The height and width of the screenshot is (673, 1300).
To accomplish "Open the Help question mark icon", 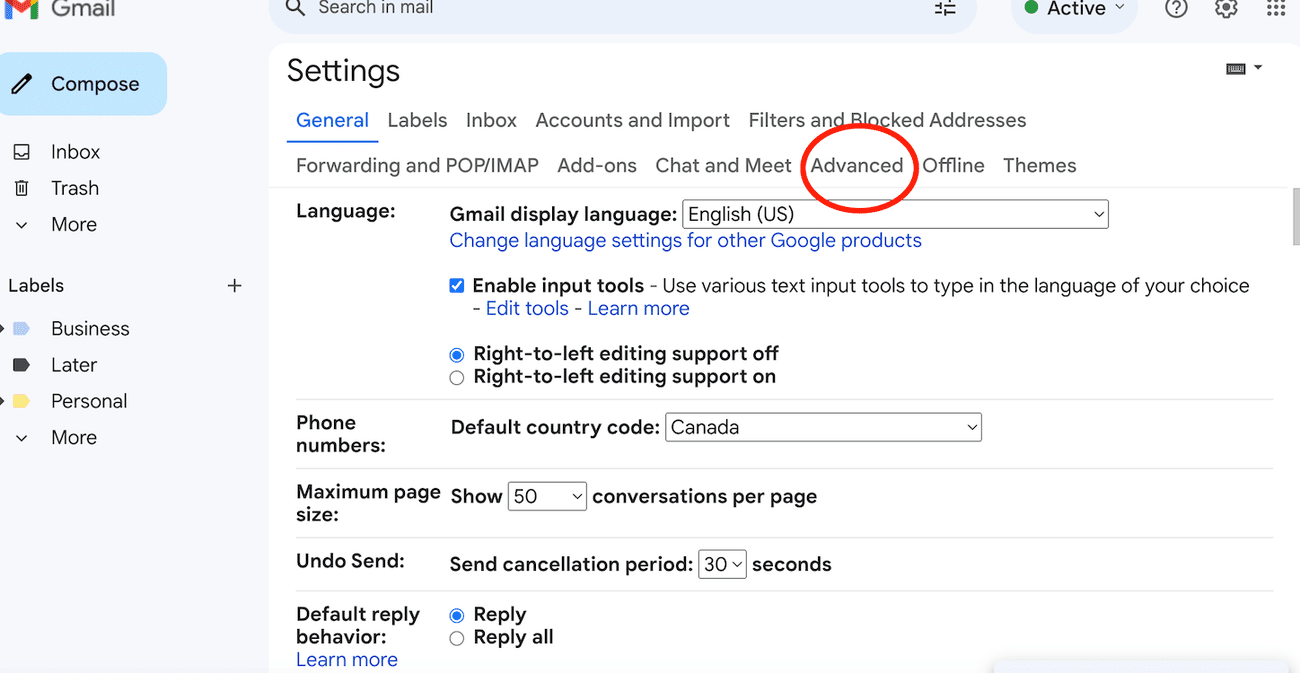I will [x=1175, y=9].
